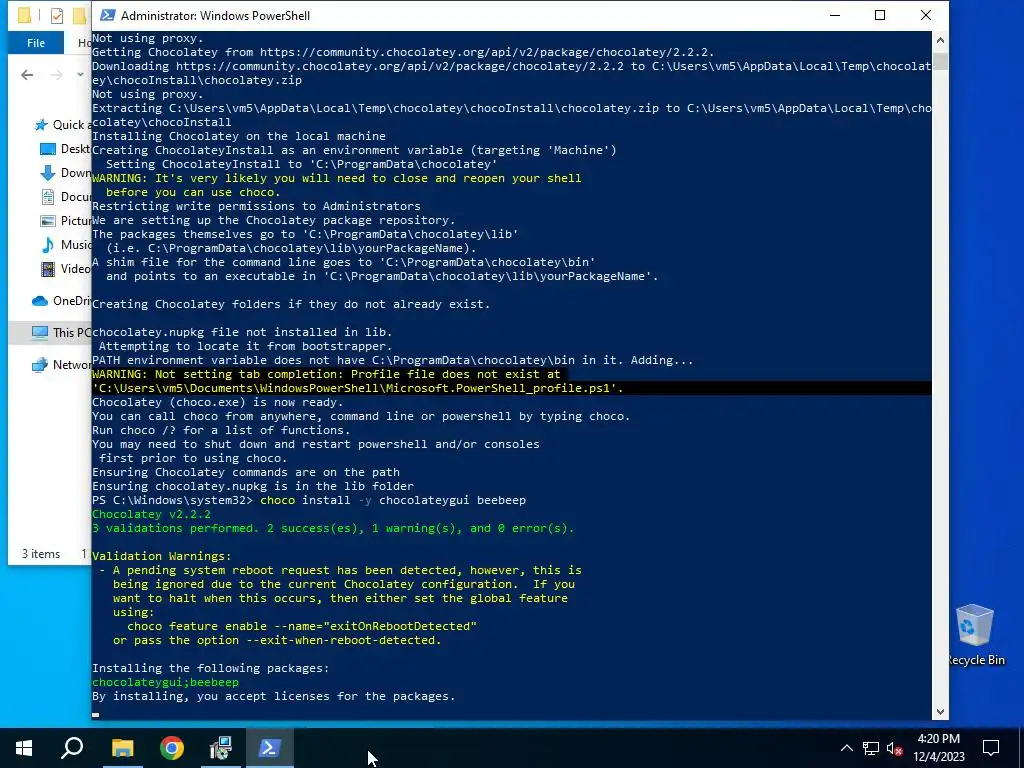The width and height of the screenshot is (1024, 768).
Task: Go back in File Explorer
Action: 27,75
